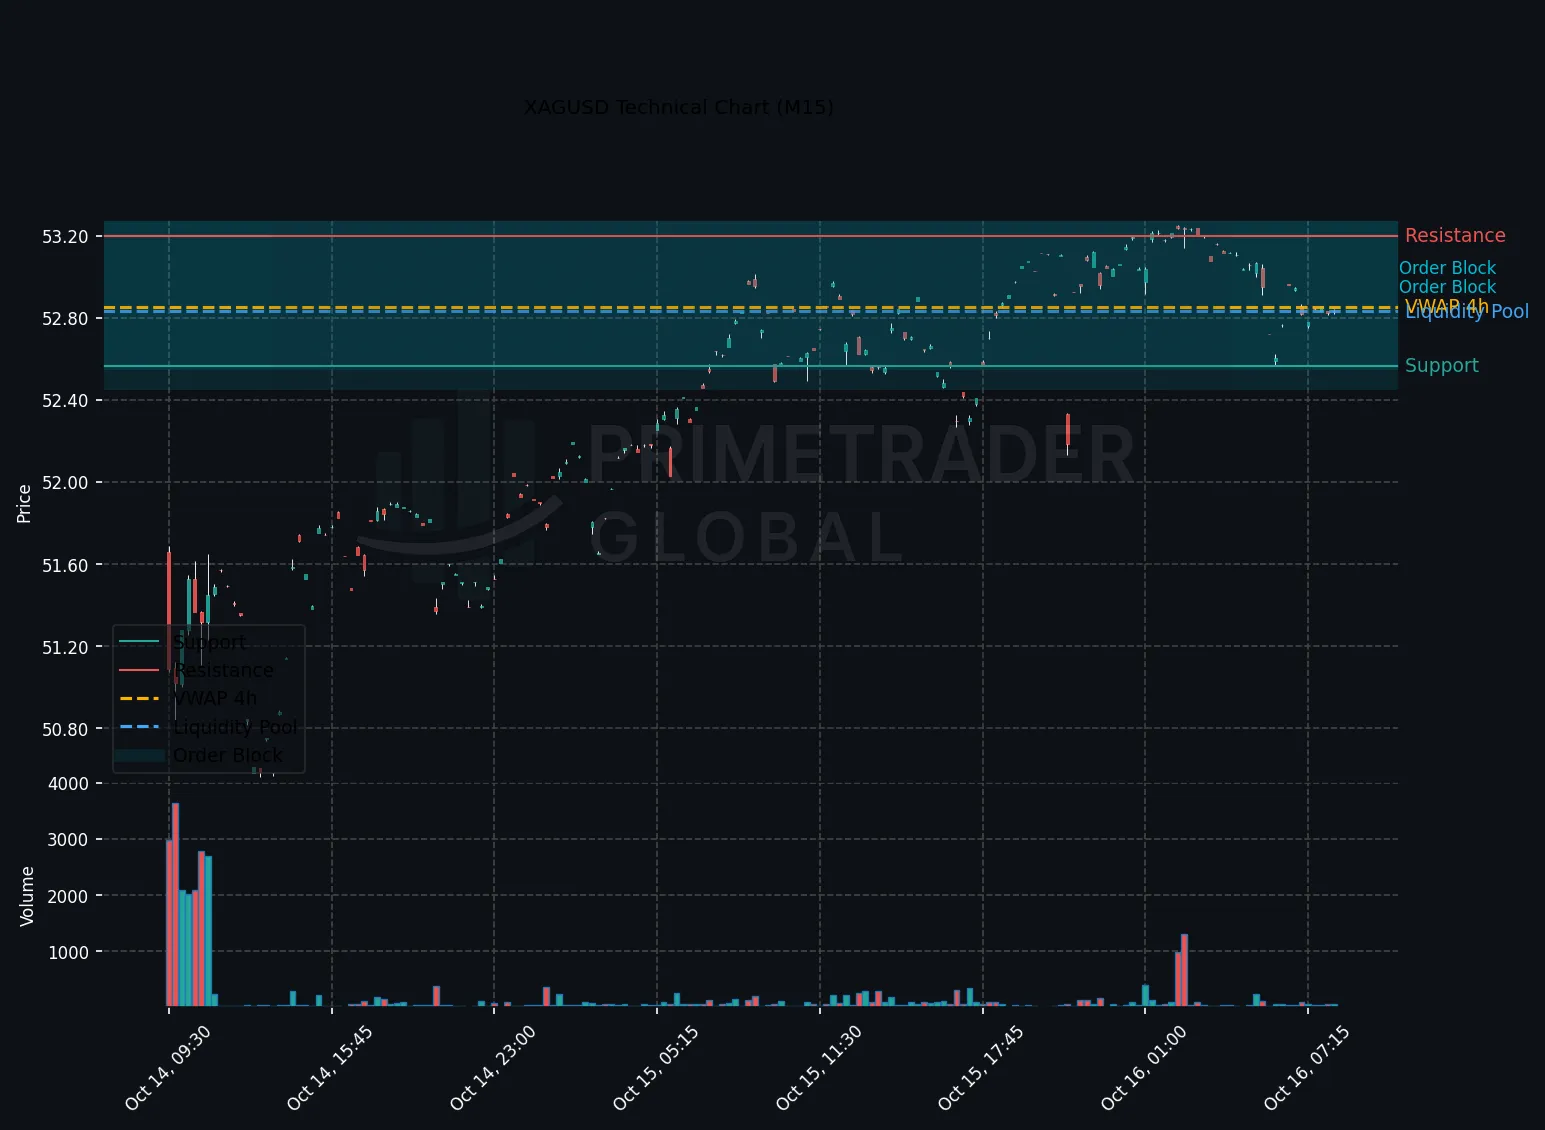This screenshot has height=1130, width=1545.
Task: Click the 53.20 price axis tick label
Action: [65, 237]
